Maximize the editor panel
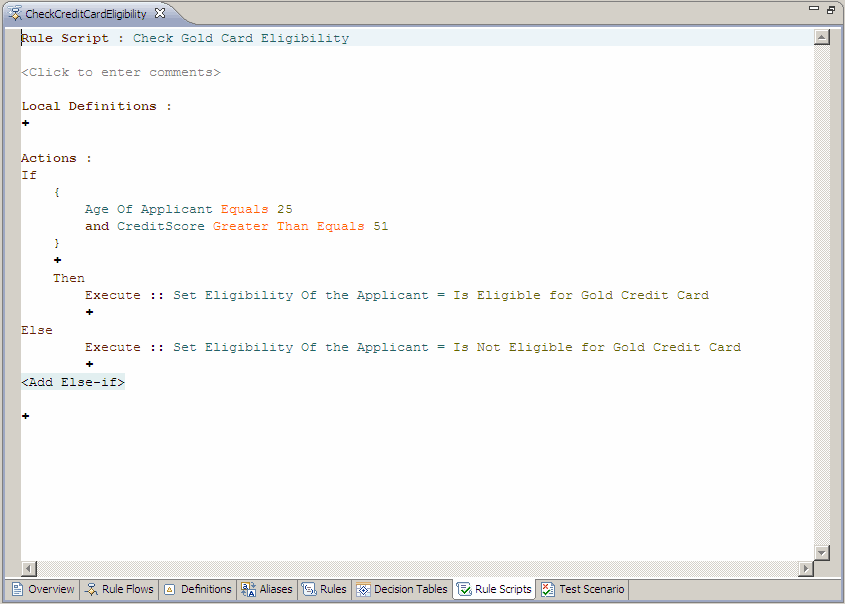845x604 pixels. click(831, 10)
